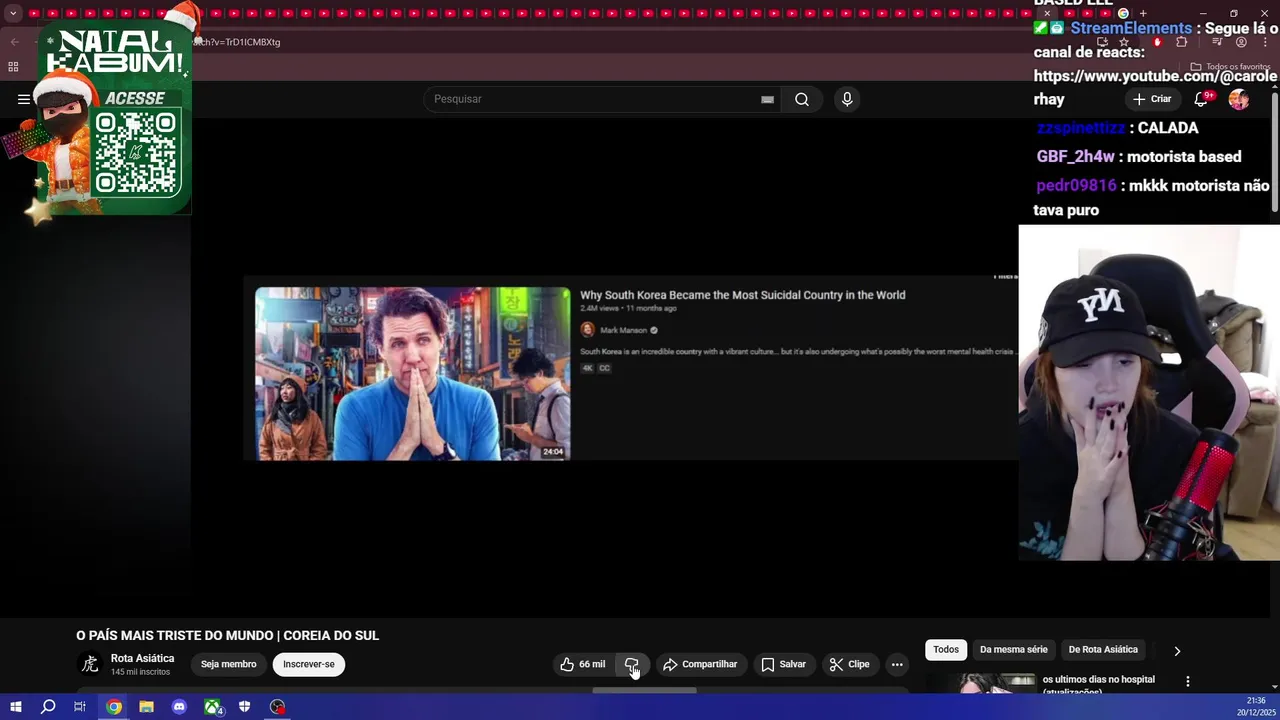Bookmark this page with the star
1280x720 pixels.
[1124, 42]
